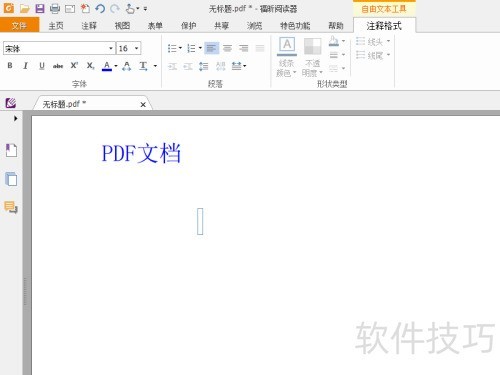500x375 pixels.
Task: Open the 不透明度 opacity control
Action: point(313,57)
